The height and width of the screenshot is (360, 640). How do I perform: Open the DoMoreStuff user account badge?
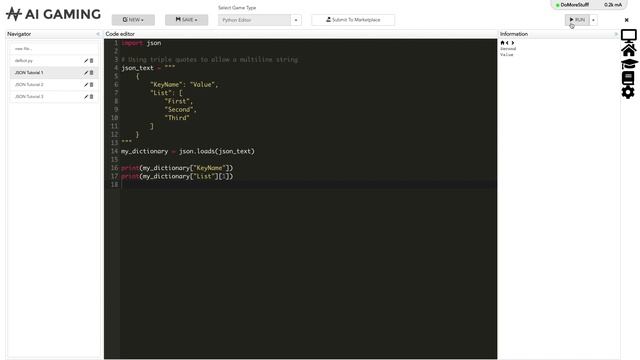[589, 5]
